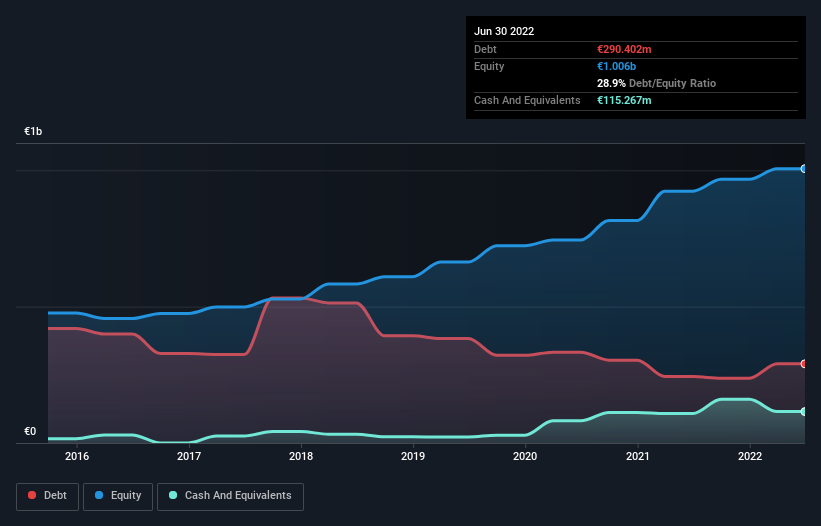
Task: Click the red Debt legend dot
Action: [32, 495]
